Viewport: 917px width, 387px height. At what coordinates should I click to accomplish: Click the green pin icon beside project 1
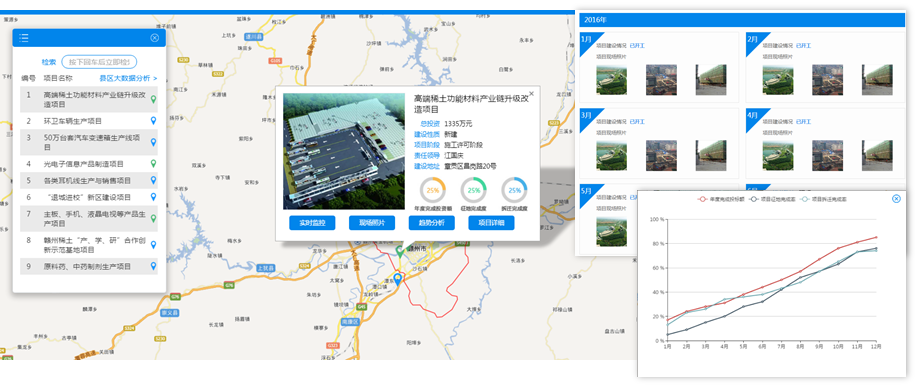tap(154, 99)
